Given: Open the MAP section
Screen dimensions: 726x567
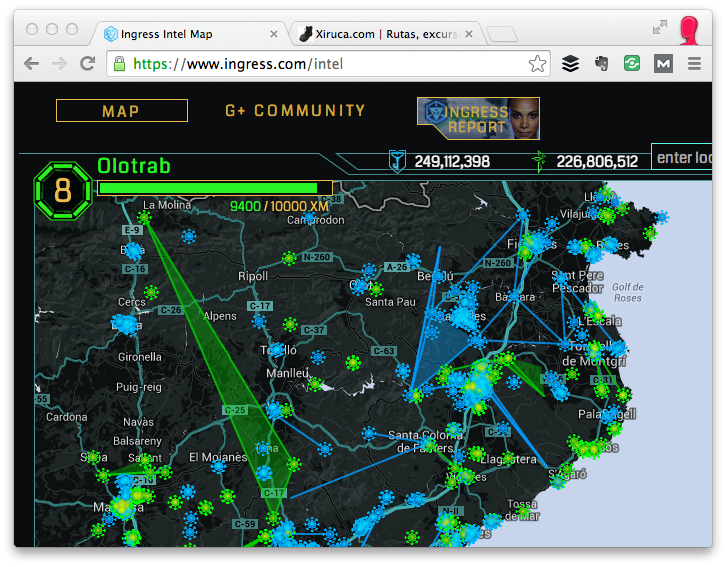Looking at the screenshot, I should coord(121,111).
